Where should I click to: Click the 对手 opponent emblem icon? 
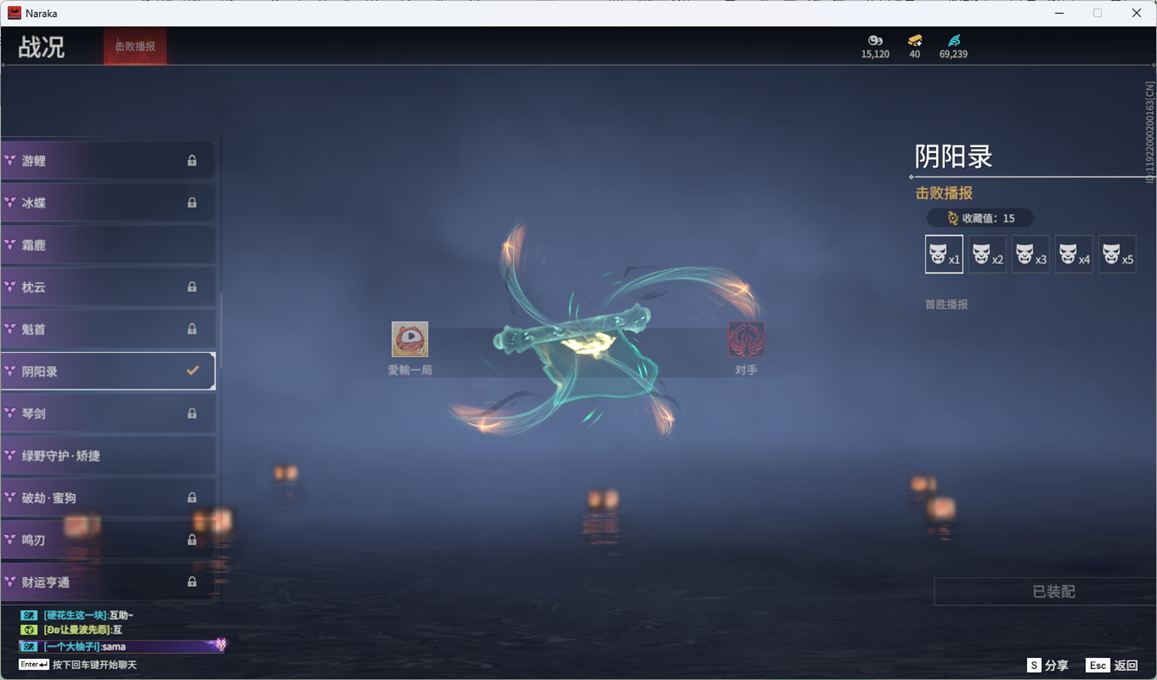point(746,339)
